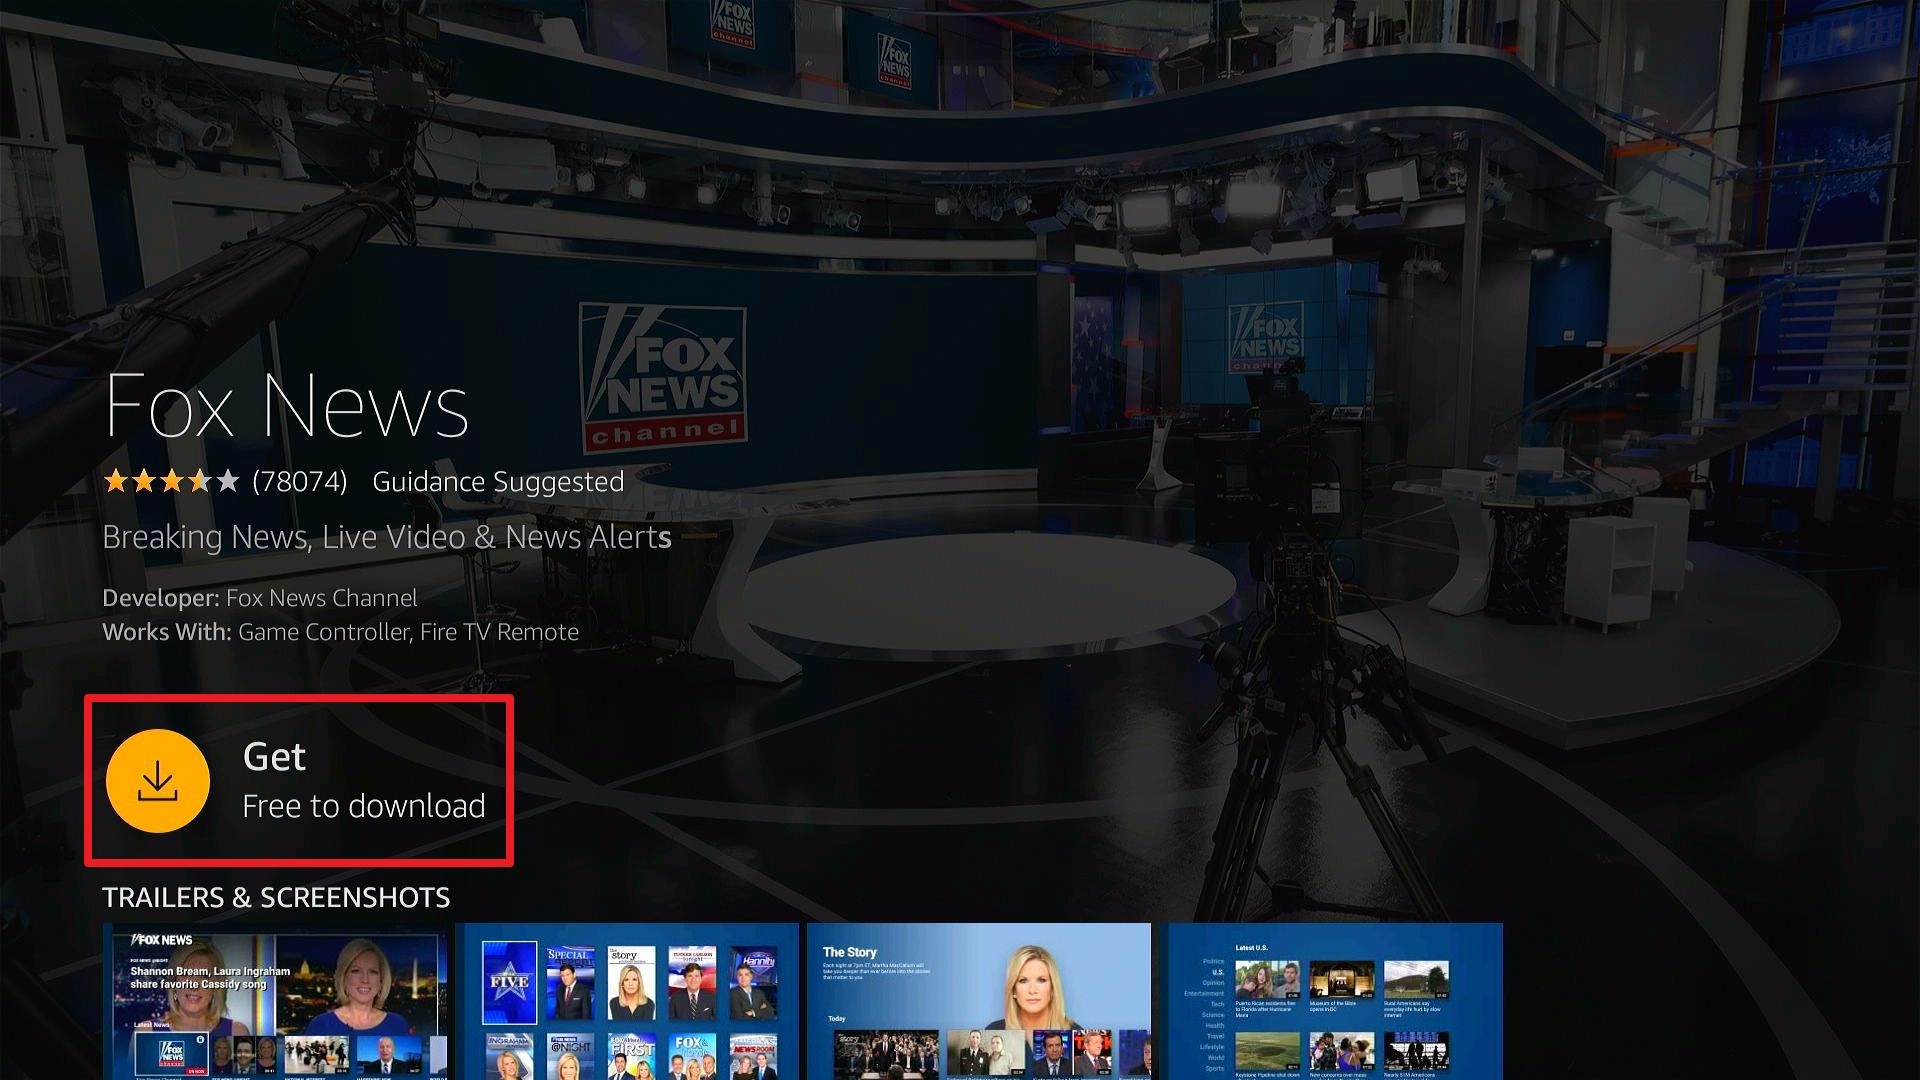
Task: Click the developer name Fox News Channel
Action: click(x=322, y=598)
